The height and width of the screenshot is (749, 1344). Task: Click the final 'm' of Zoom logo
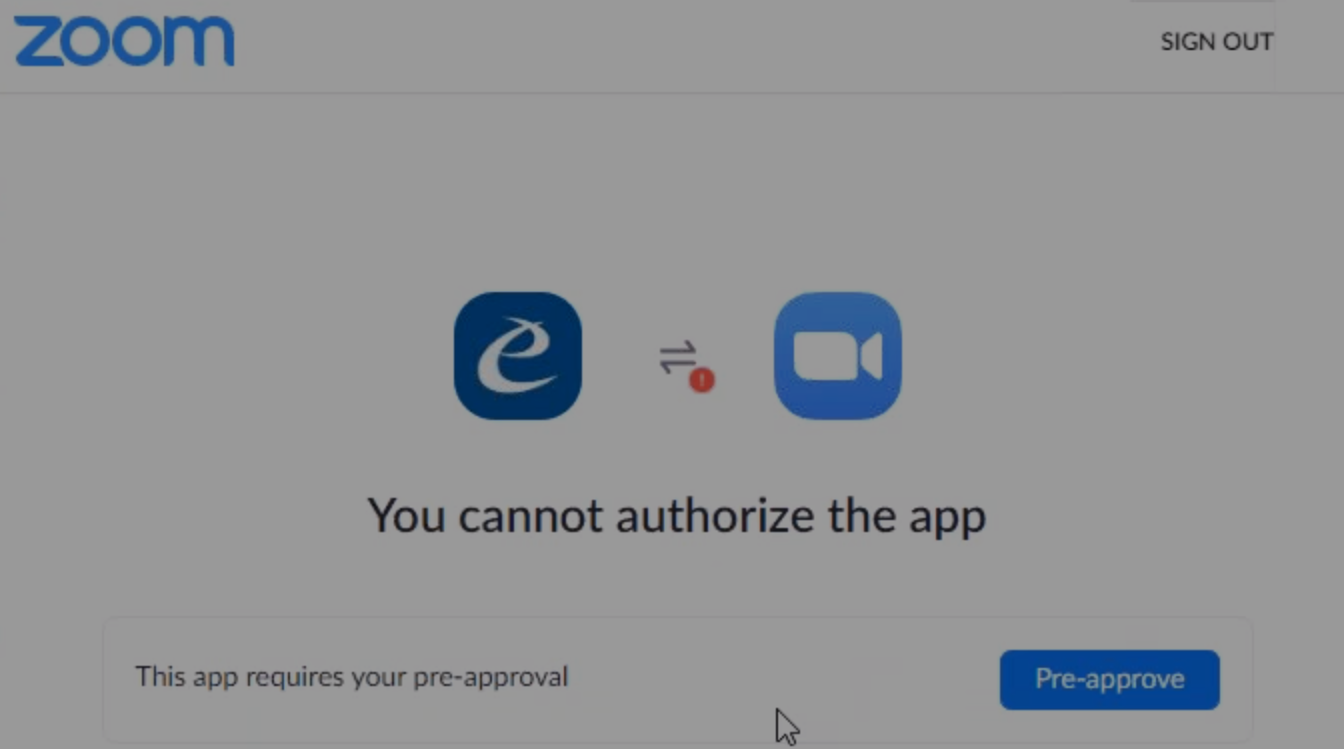click(x=199, y=42)
